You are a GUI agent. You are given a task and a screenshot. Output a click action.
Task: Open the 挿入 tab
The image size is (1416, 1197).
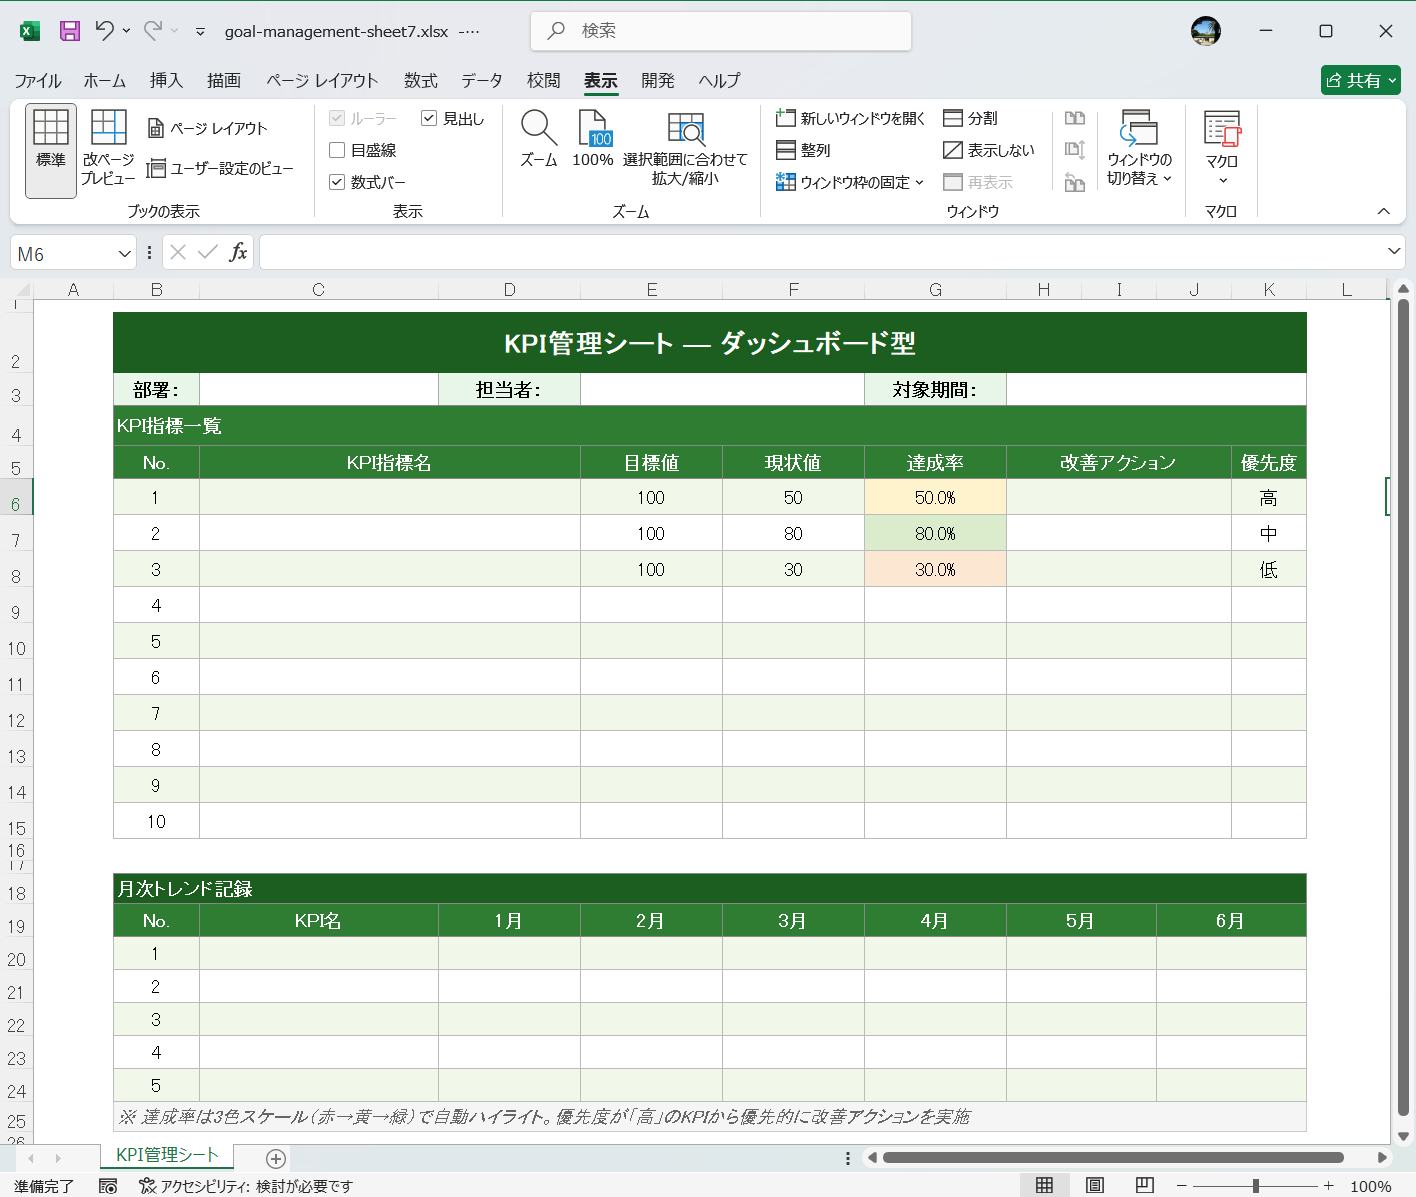tap(166, 81)
